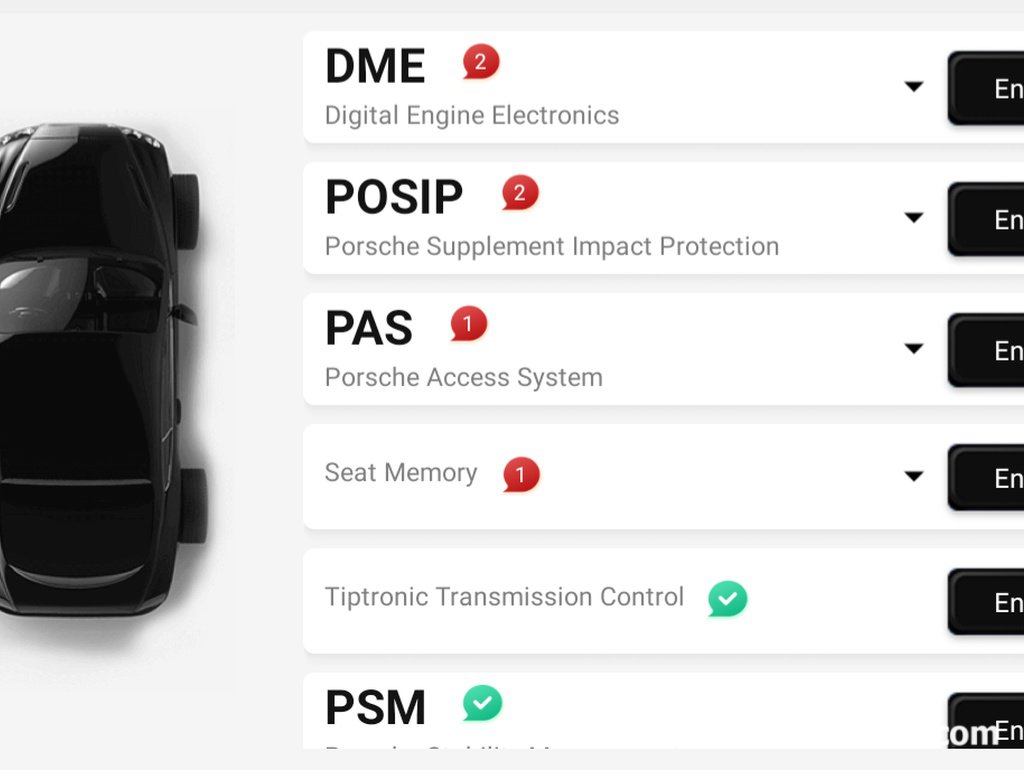Open the Enter button for POSIP
Viewport: 1024px width, 770px height.
(985, 219)
